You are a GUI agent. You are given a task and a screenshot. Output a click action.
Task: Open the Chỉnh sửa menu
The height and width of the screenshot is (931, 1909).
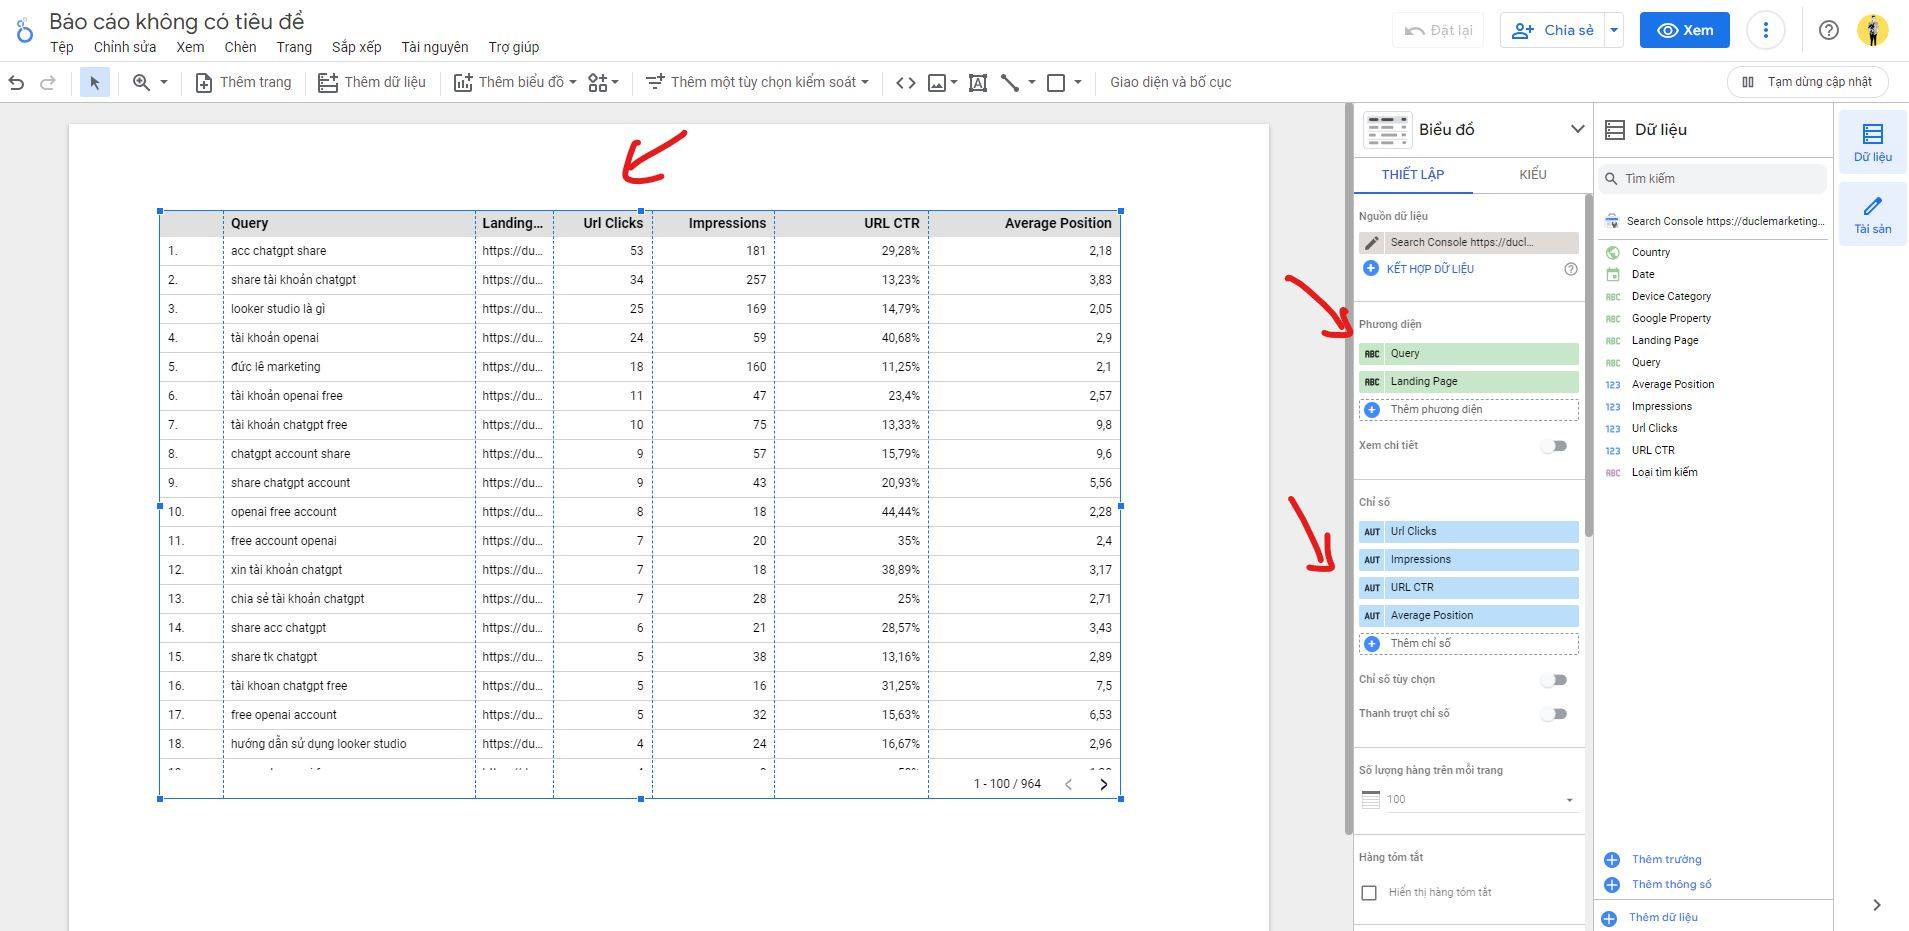click(125, 47)
